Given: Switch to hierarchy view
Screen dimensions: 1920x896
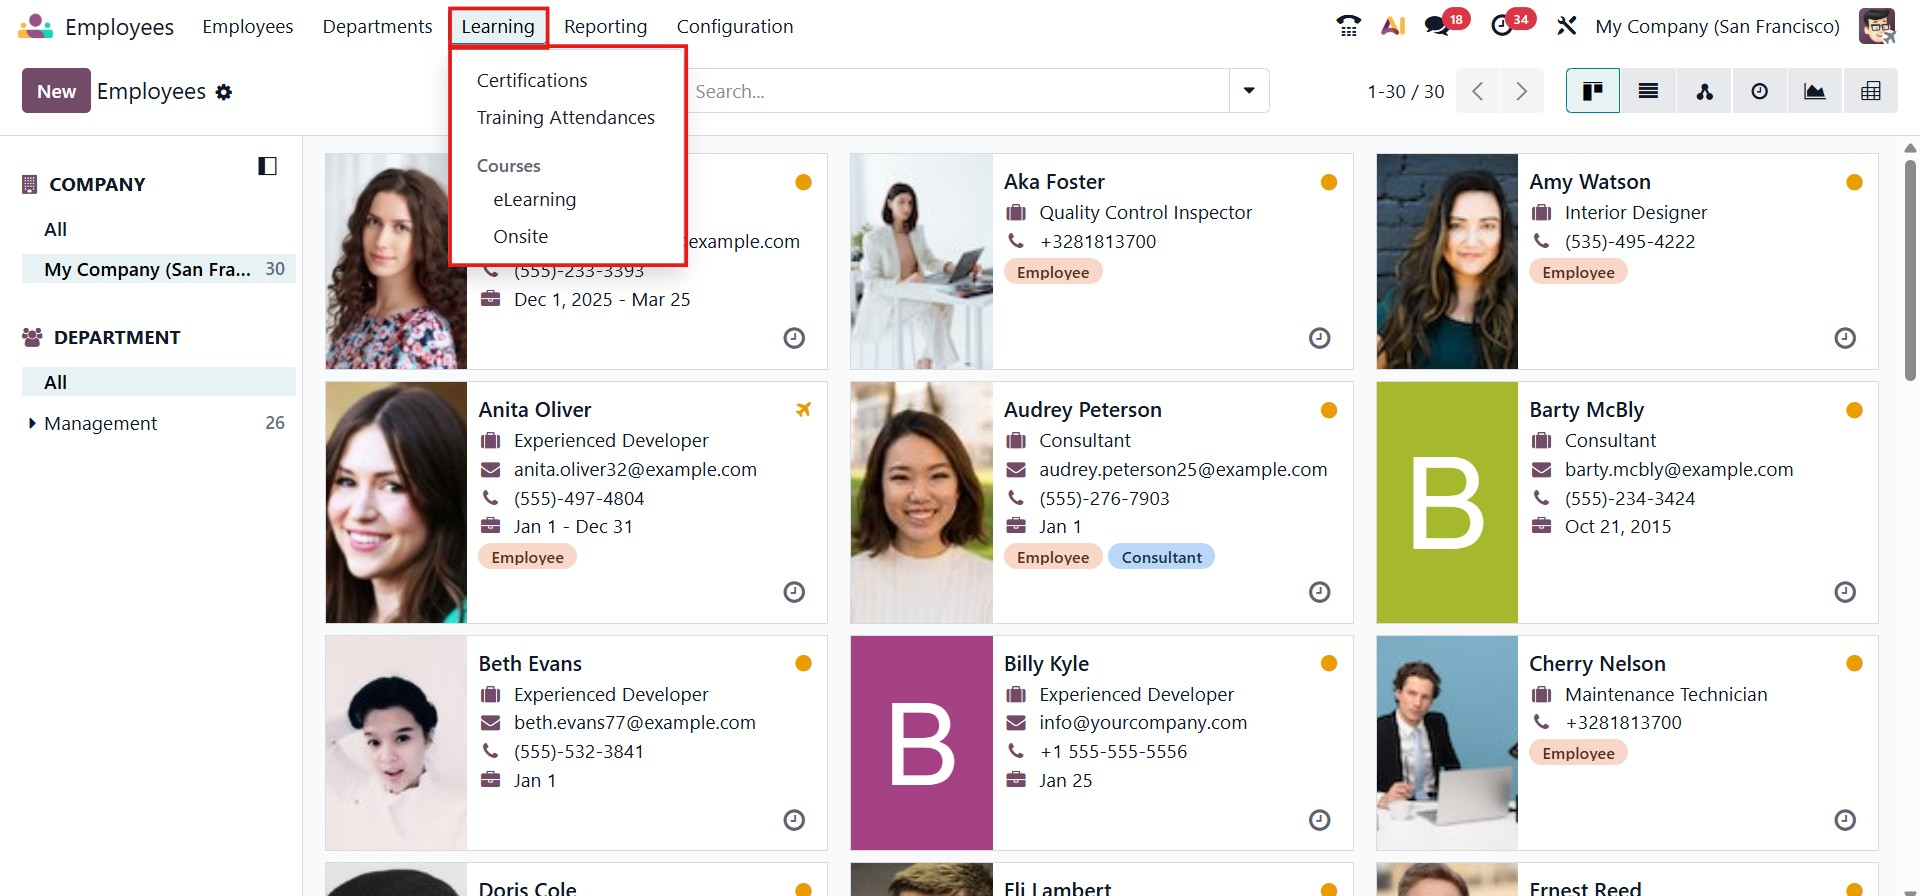Looking at the screenshot, I should coord(1704,92).
